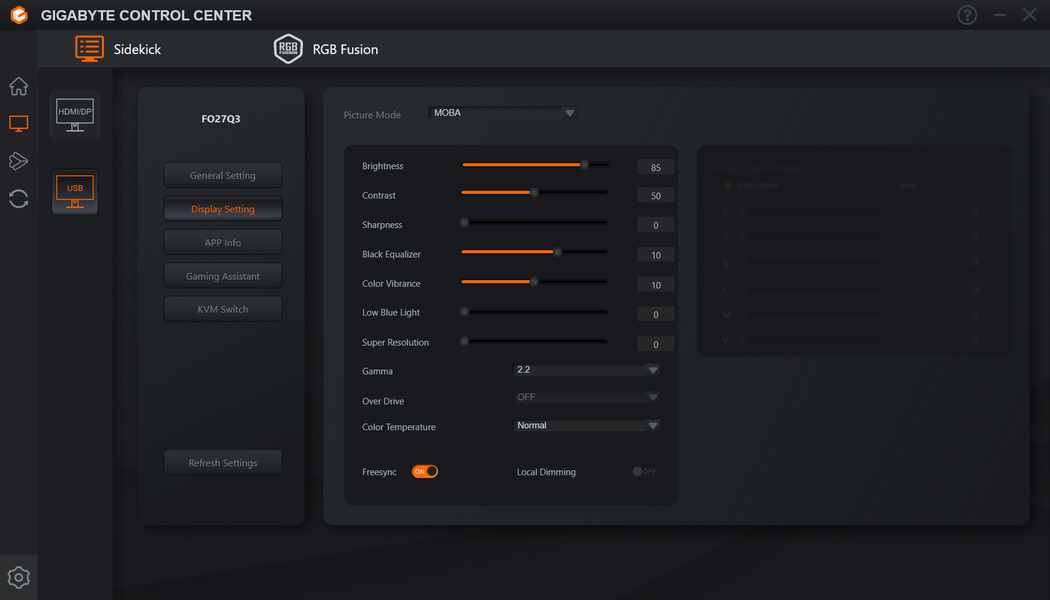Screen dimensions: 1050x600
Task: Go to the Home sidebar icon
Action: click(19, 86)
